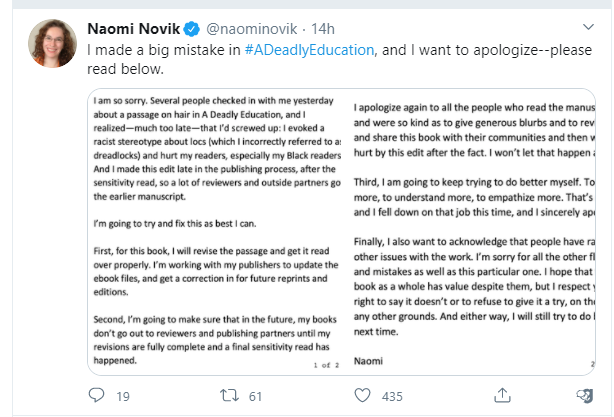
Task: Open the second apology page image
Action: 474,232
